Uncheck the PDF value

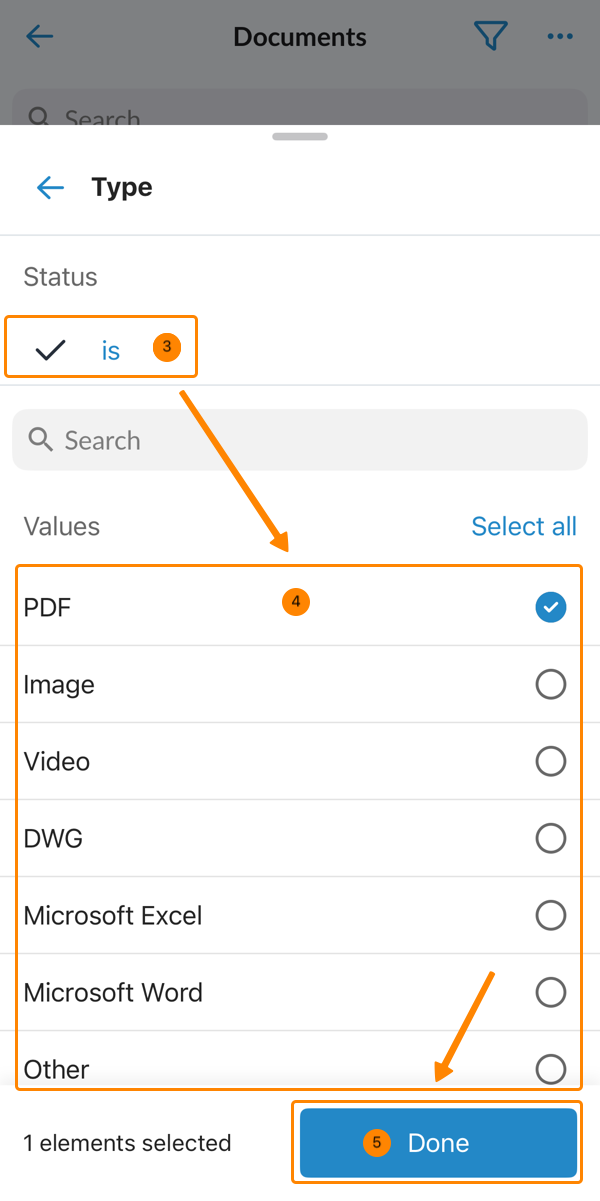pyautogui.click(x=550, y=607)
